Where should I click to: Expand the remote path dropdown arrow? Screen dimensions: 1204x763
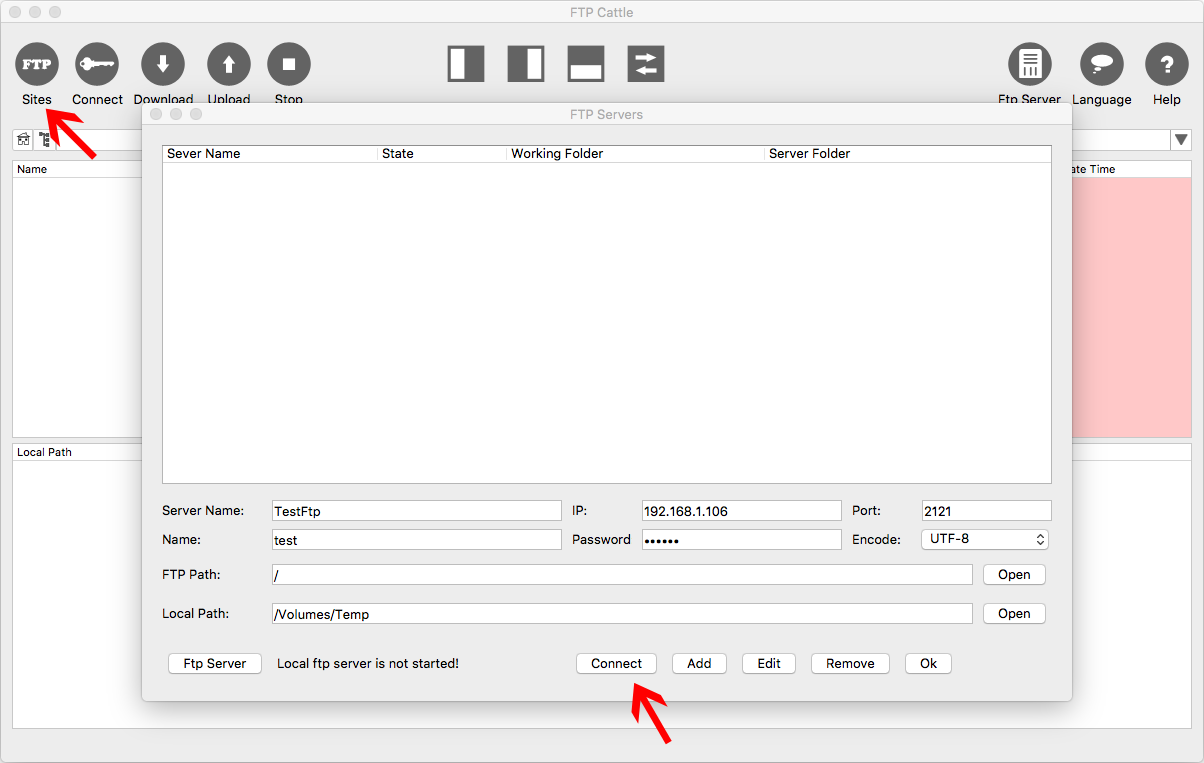[1181, 140]
